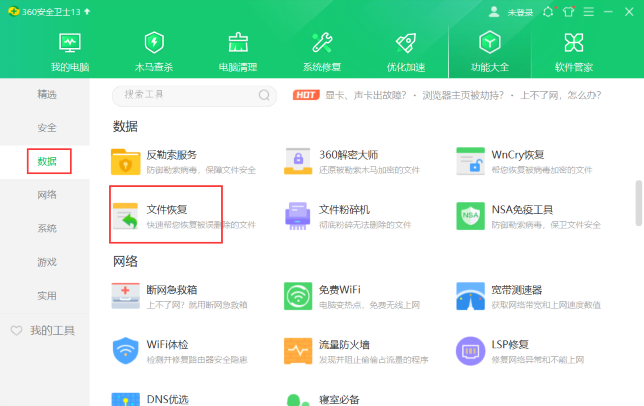644x406 pixels.
Task: Open WiFi体检 shield icon
Action: [125, 351]
